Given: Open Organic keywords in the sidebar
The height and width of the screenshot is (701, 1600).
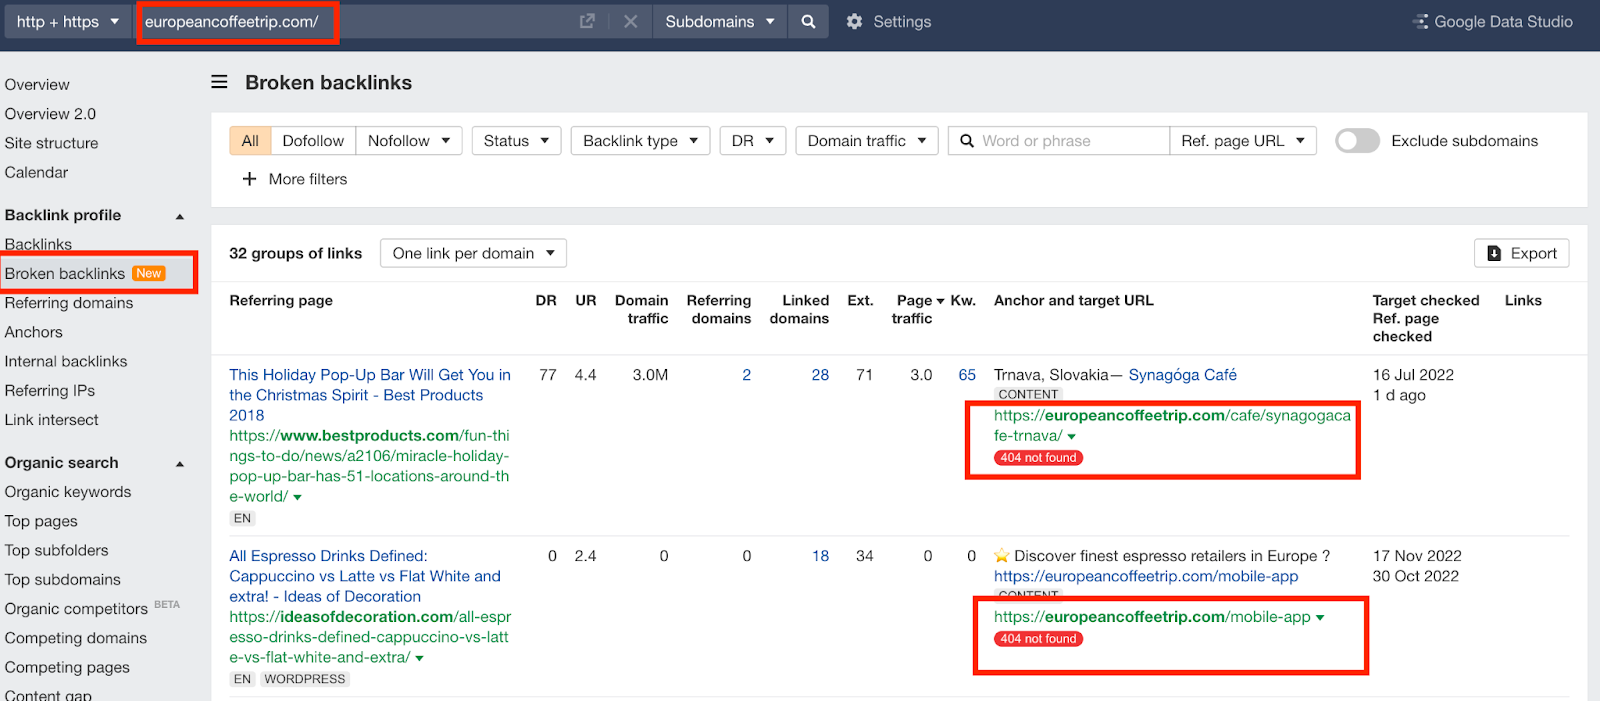Looking at the screenshot, I should 68,492.
